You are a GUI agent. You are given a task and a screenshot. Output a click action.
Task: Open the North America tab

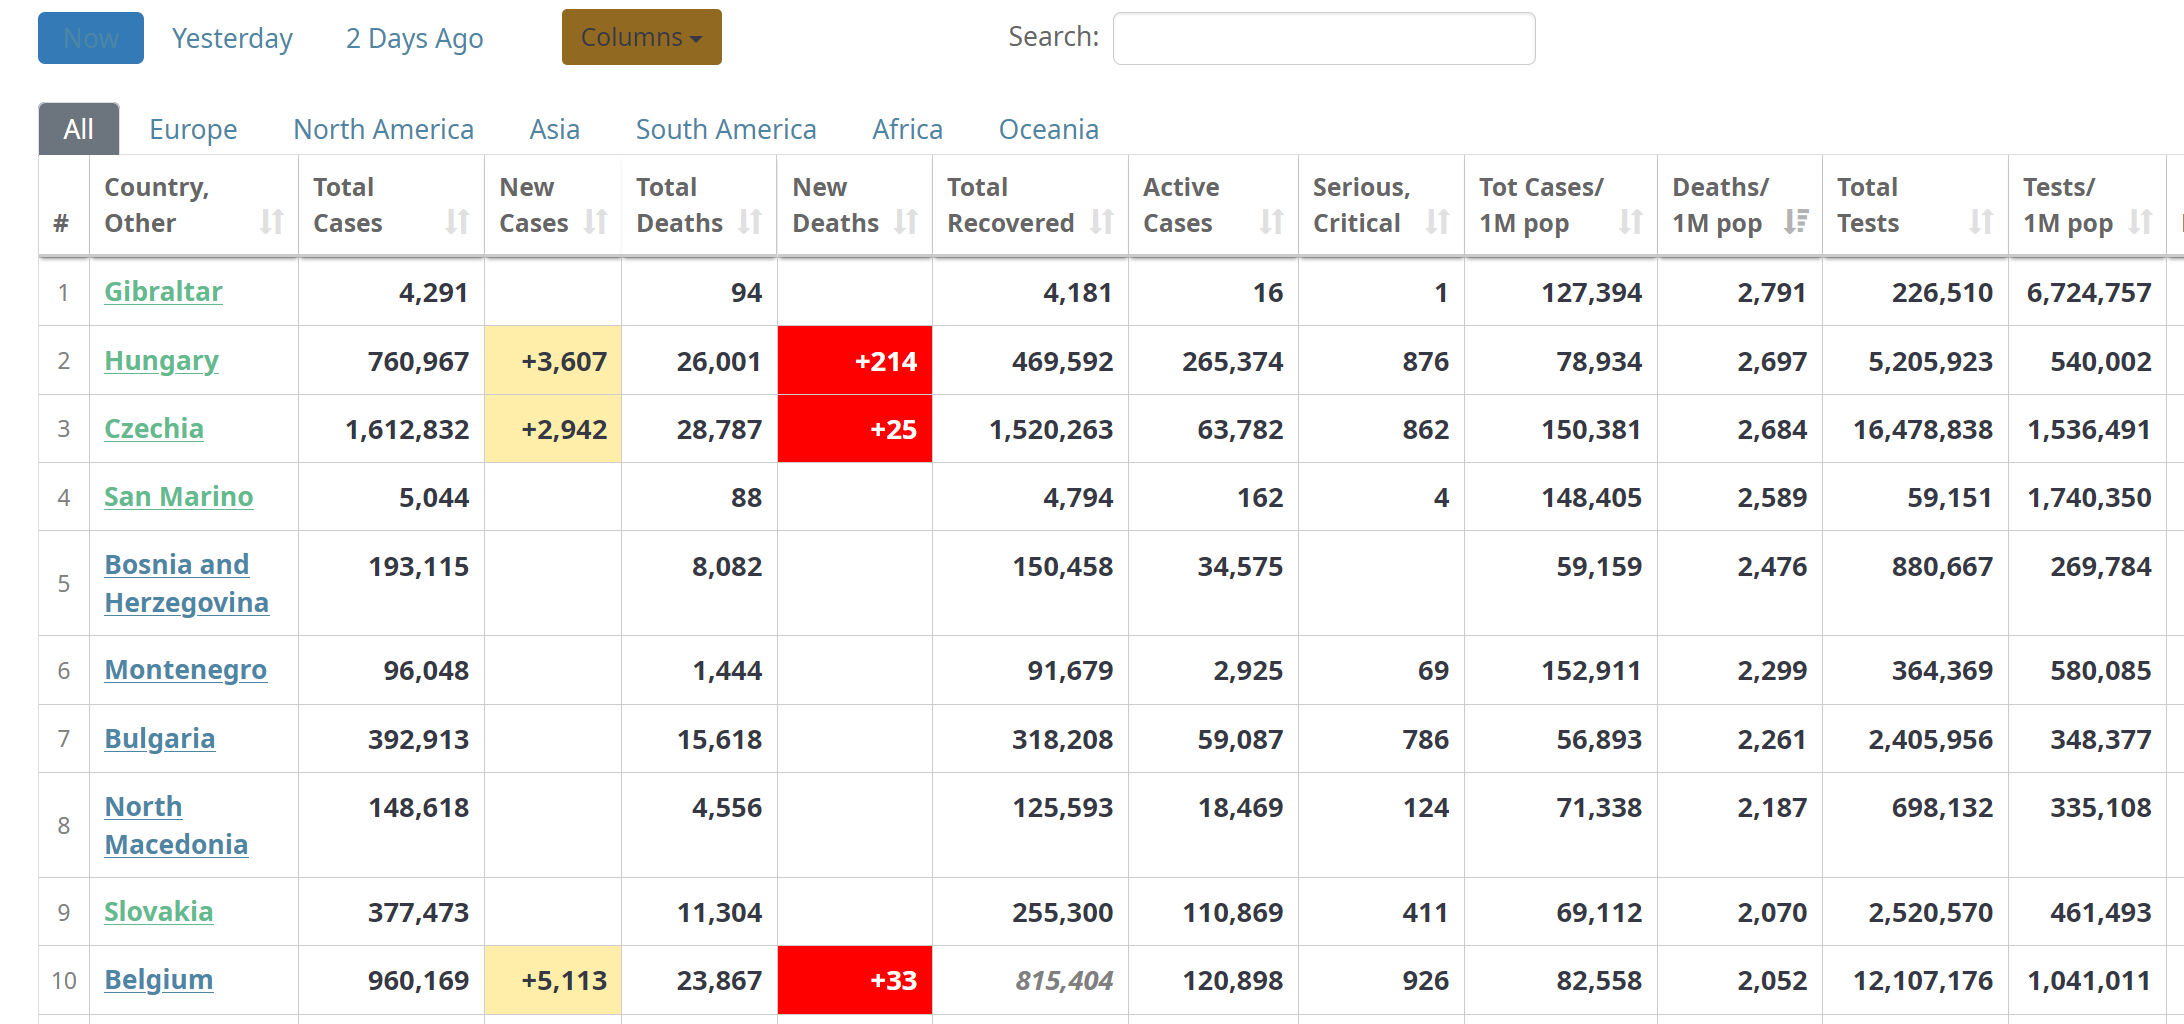pos(383,130)
